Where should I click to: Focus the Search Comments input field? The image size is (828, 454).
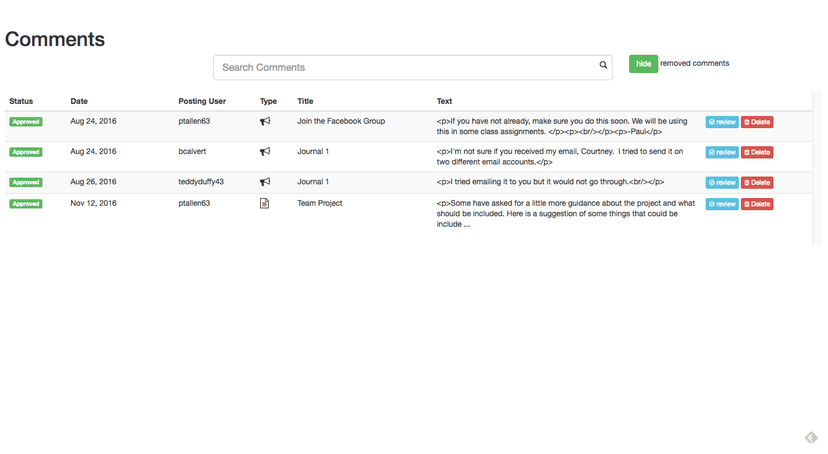point(412,68)
